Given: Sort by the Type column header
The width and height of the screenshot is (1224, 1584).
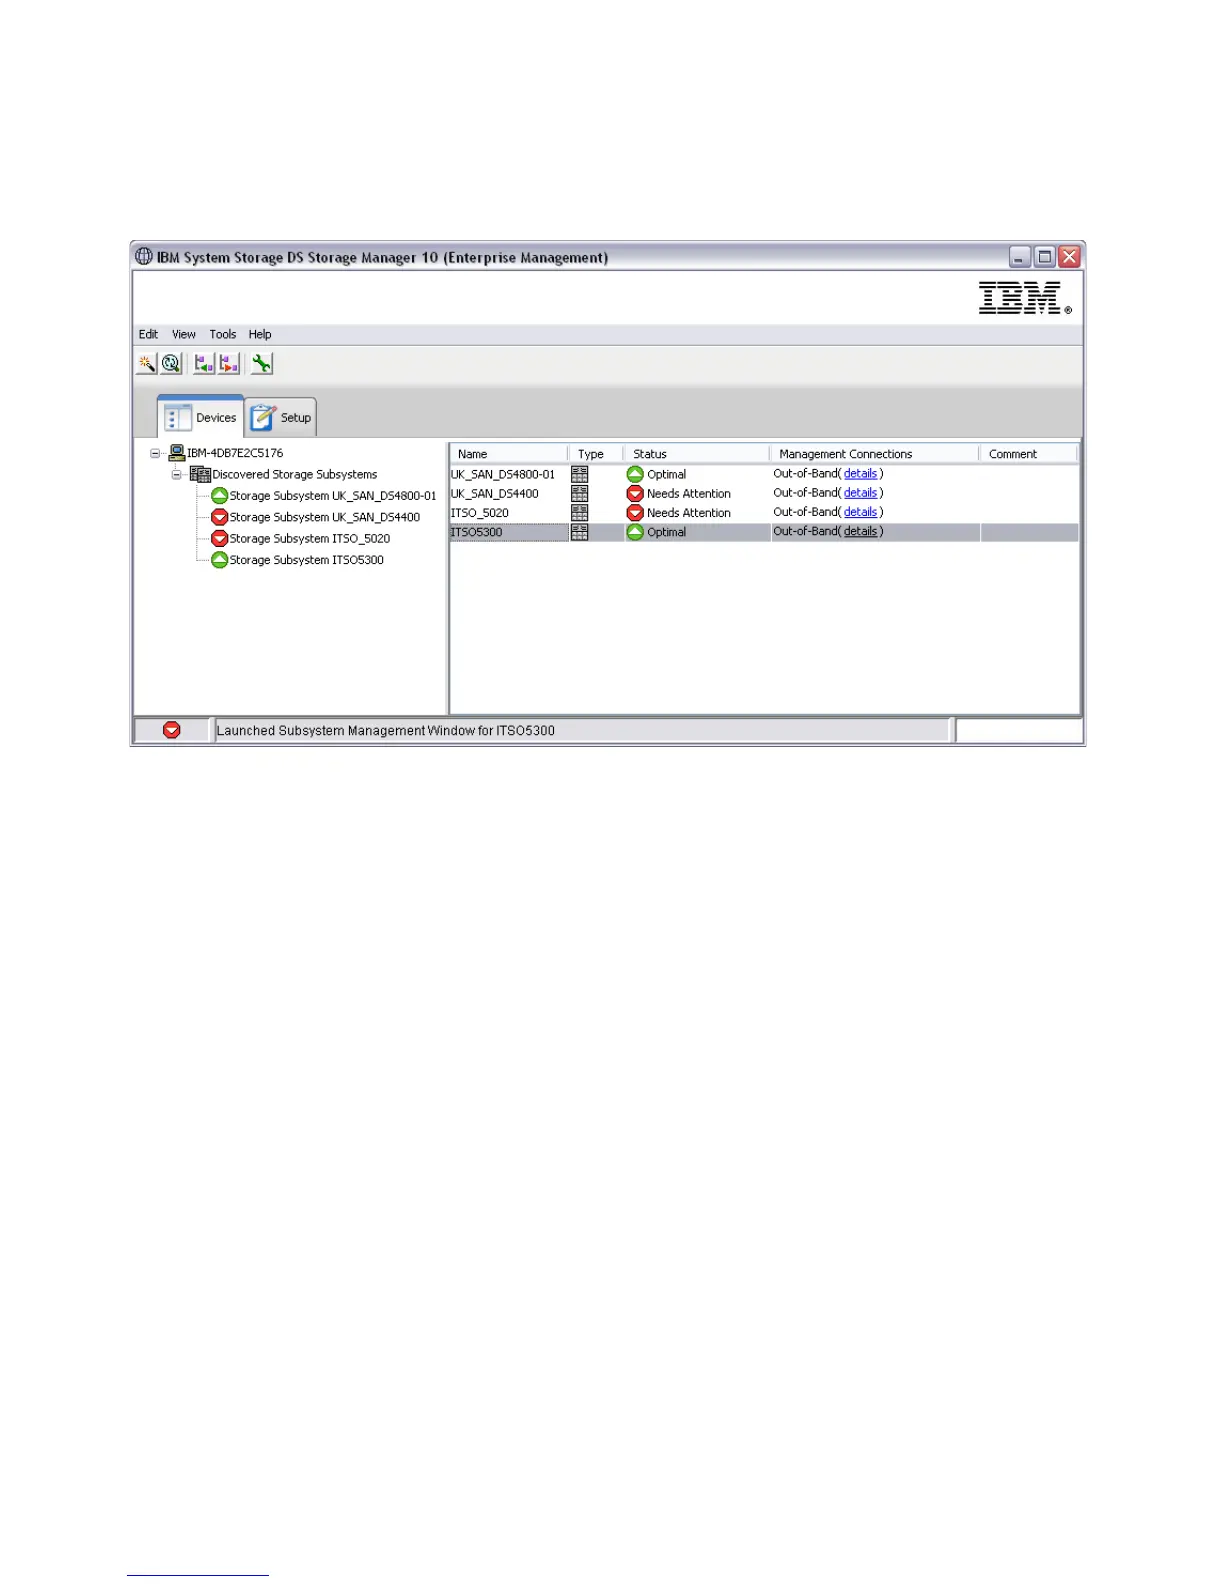Looking at the screenshot, I should tap(596, 454).
